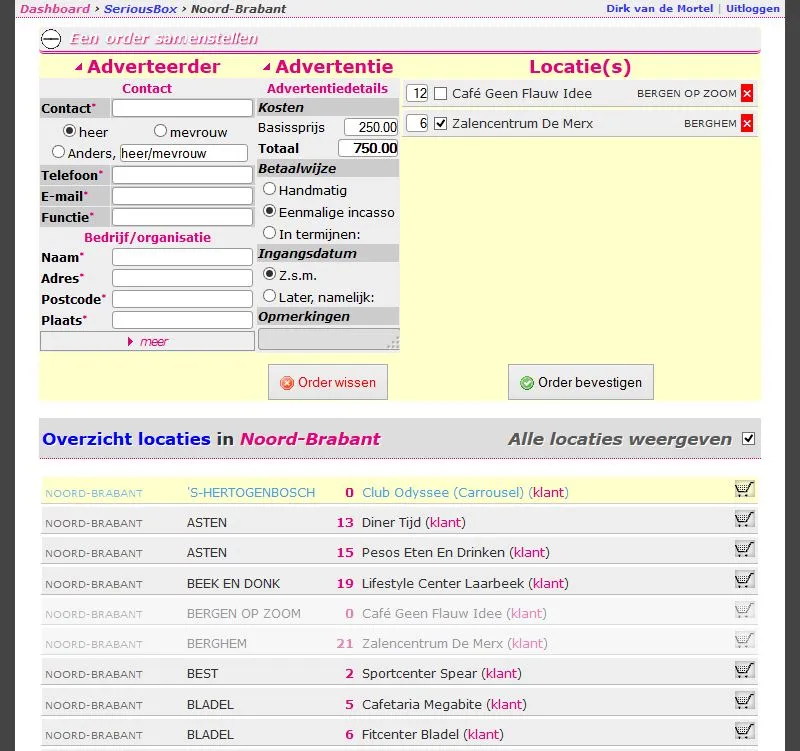Select 'Z.s.m.' start date option
Viewport: 800px width, 751px height.
point(269,274)
